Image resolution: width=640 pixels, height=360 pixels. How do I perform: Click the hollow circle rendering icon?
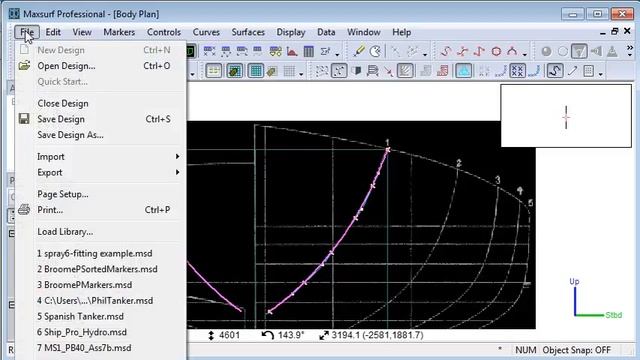tap(563, 51)
